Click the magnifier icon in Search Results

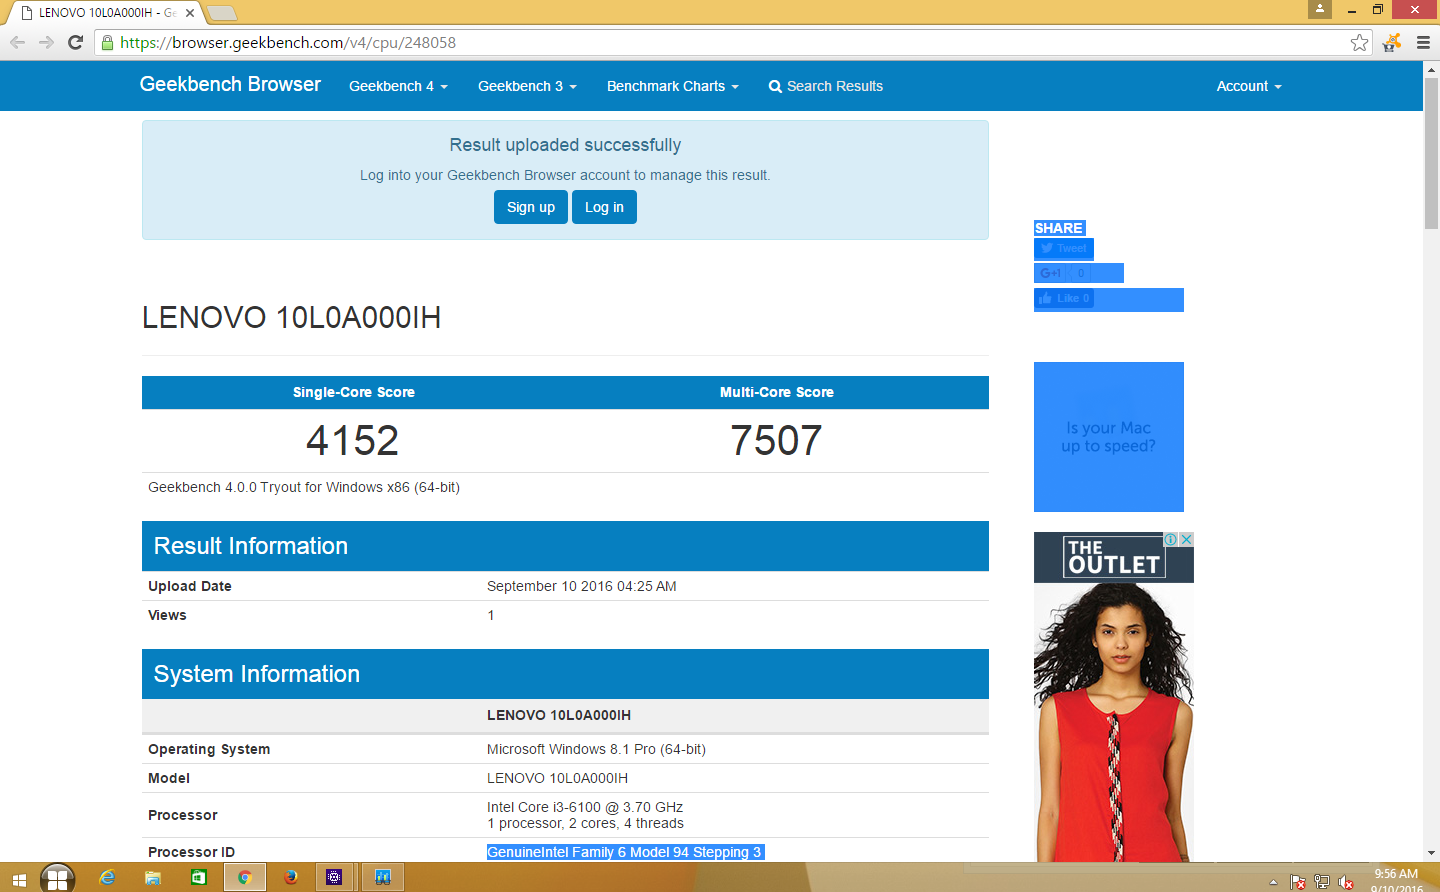[775, 87]
